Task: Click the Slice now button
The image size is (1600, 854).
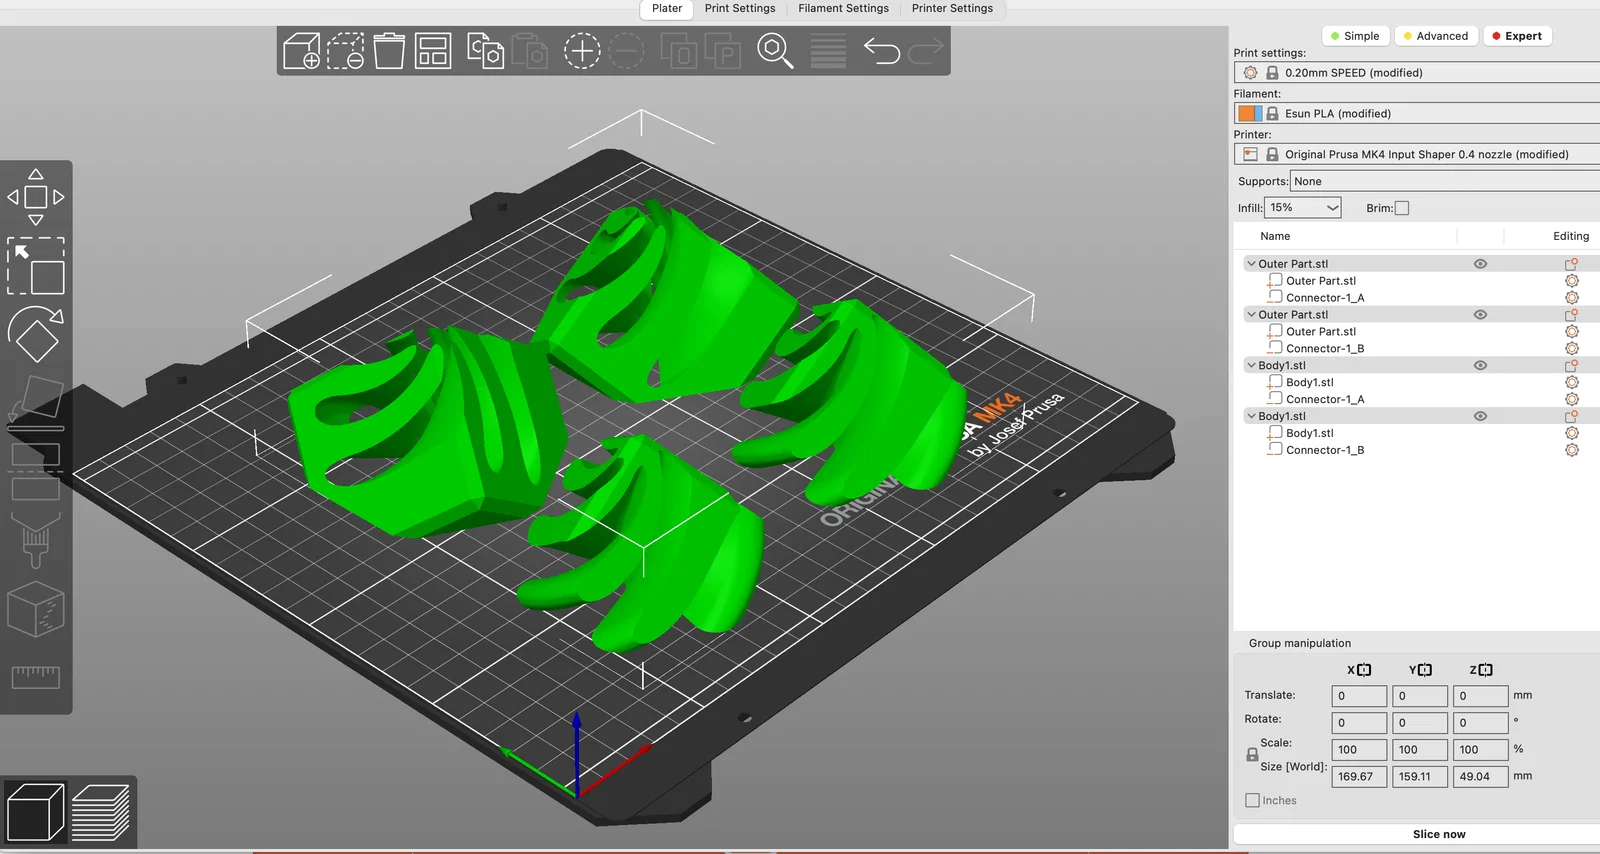Action: coord(1439,834)
